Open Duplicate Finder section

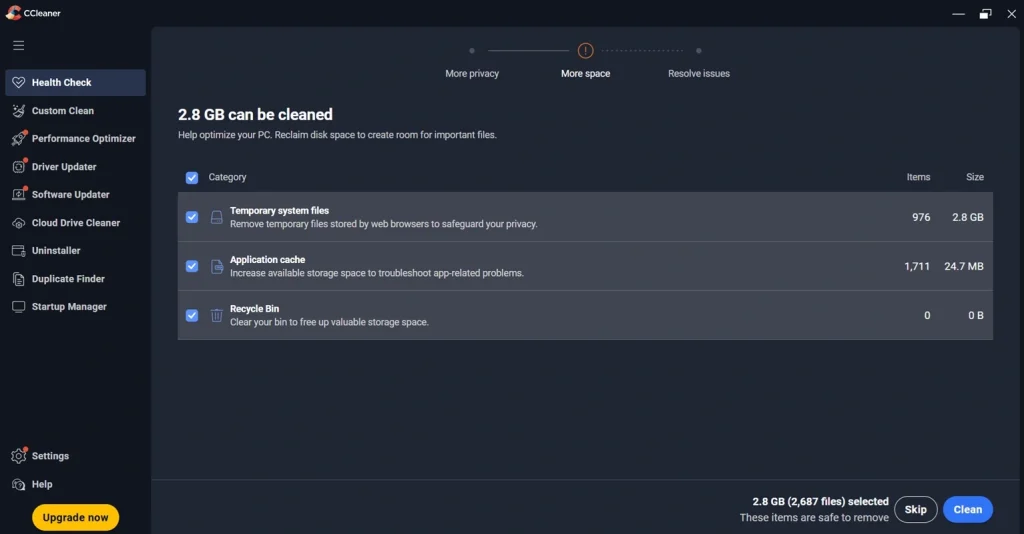(x=75, y=279)
